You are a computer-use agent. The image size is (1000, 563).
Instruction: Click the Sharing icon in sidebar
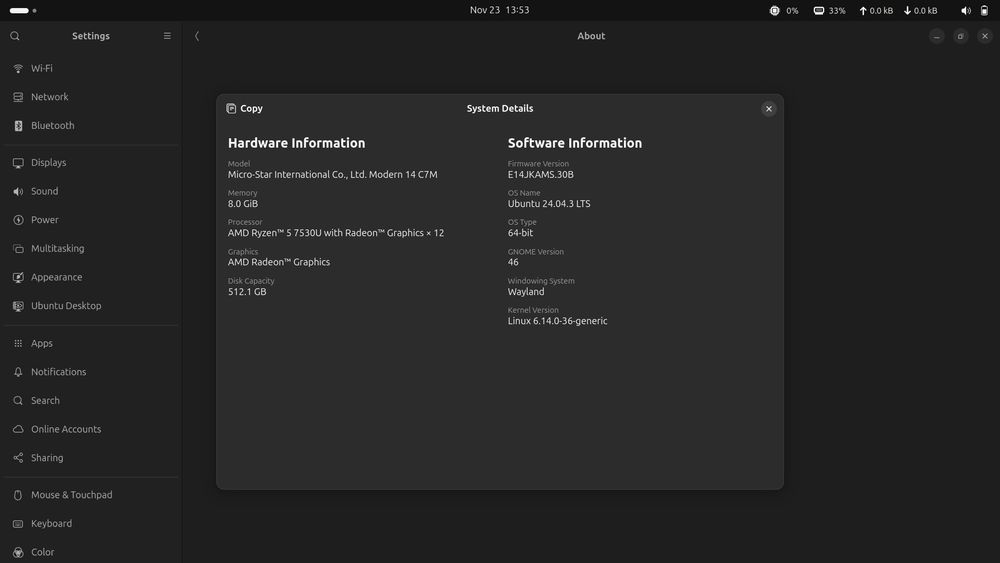pyautogui.click(x=18, y=458)
